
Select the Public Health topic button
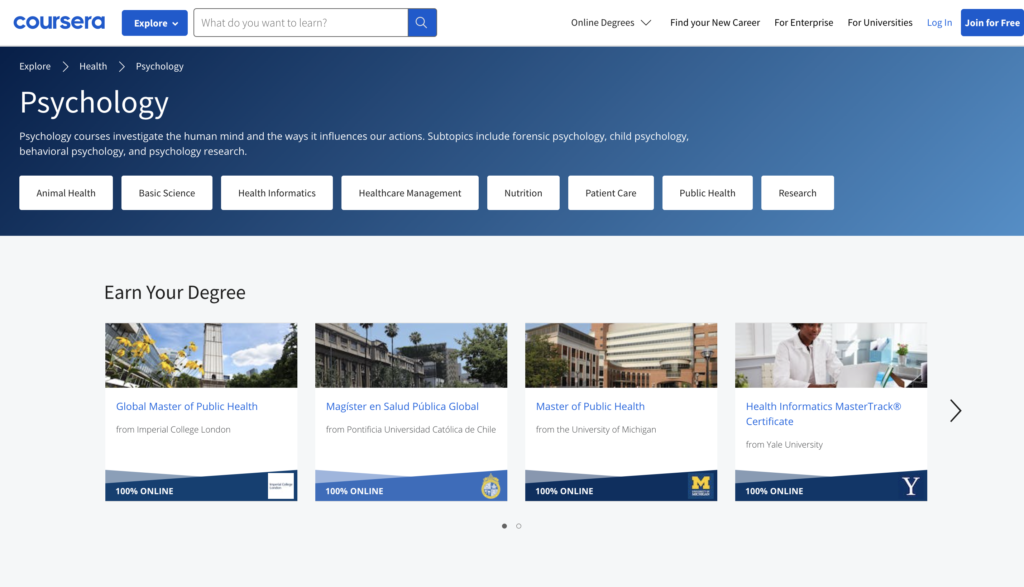pyautogui.click(x=707, y=193)
